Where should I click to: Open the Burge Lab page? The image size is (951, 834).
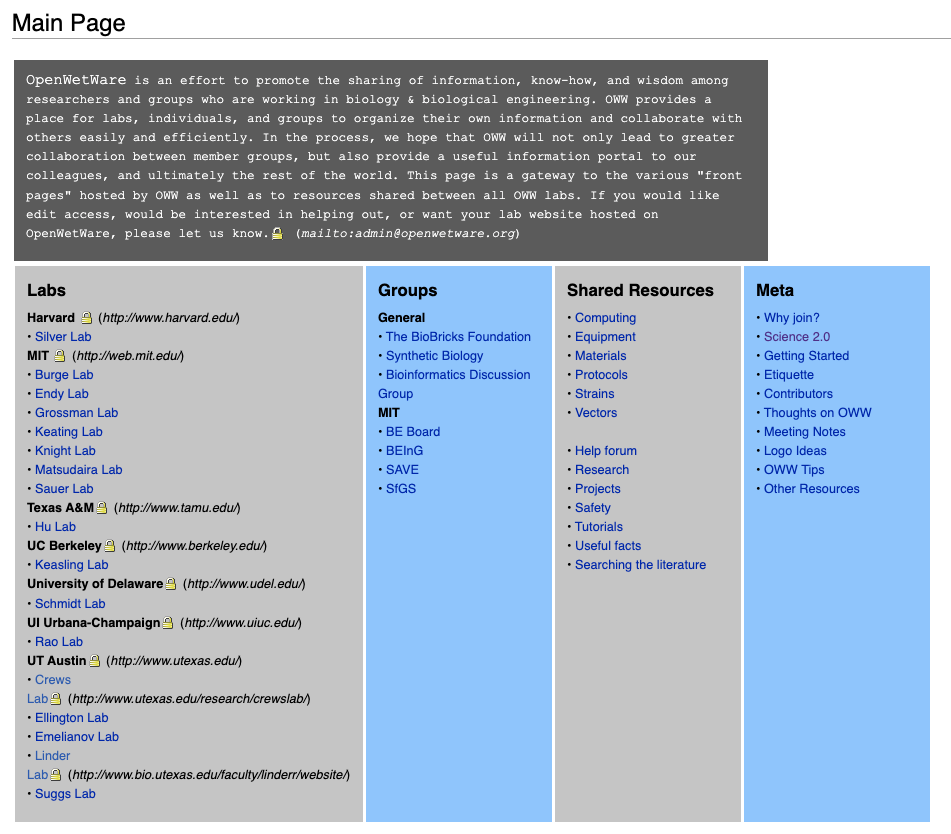[64, 375]
